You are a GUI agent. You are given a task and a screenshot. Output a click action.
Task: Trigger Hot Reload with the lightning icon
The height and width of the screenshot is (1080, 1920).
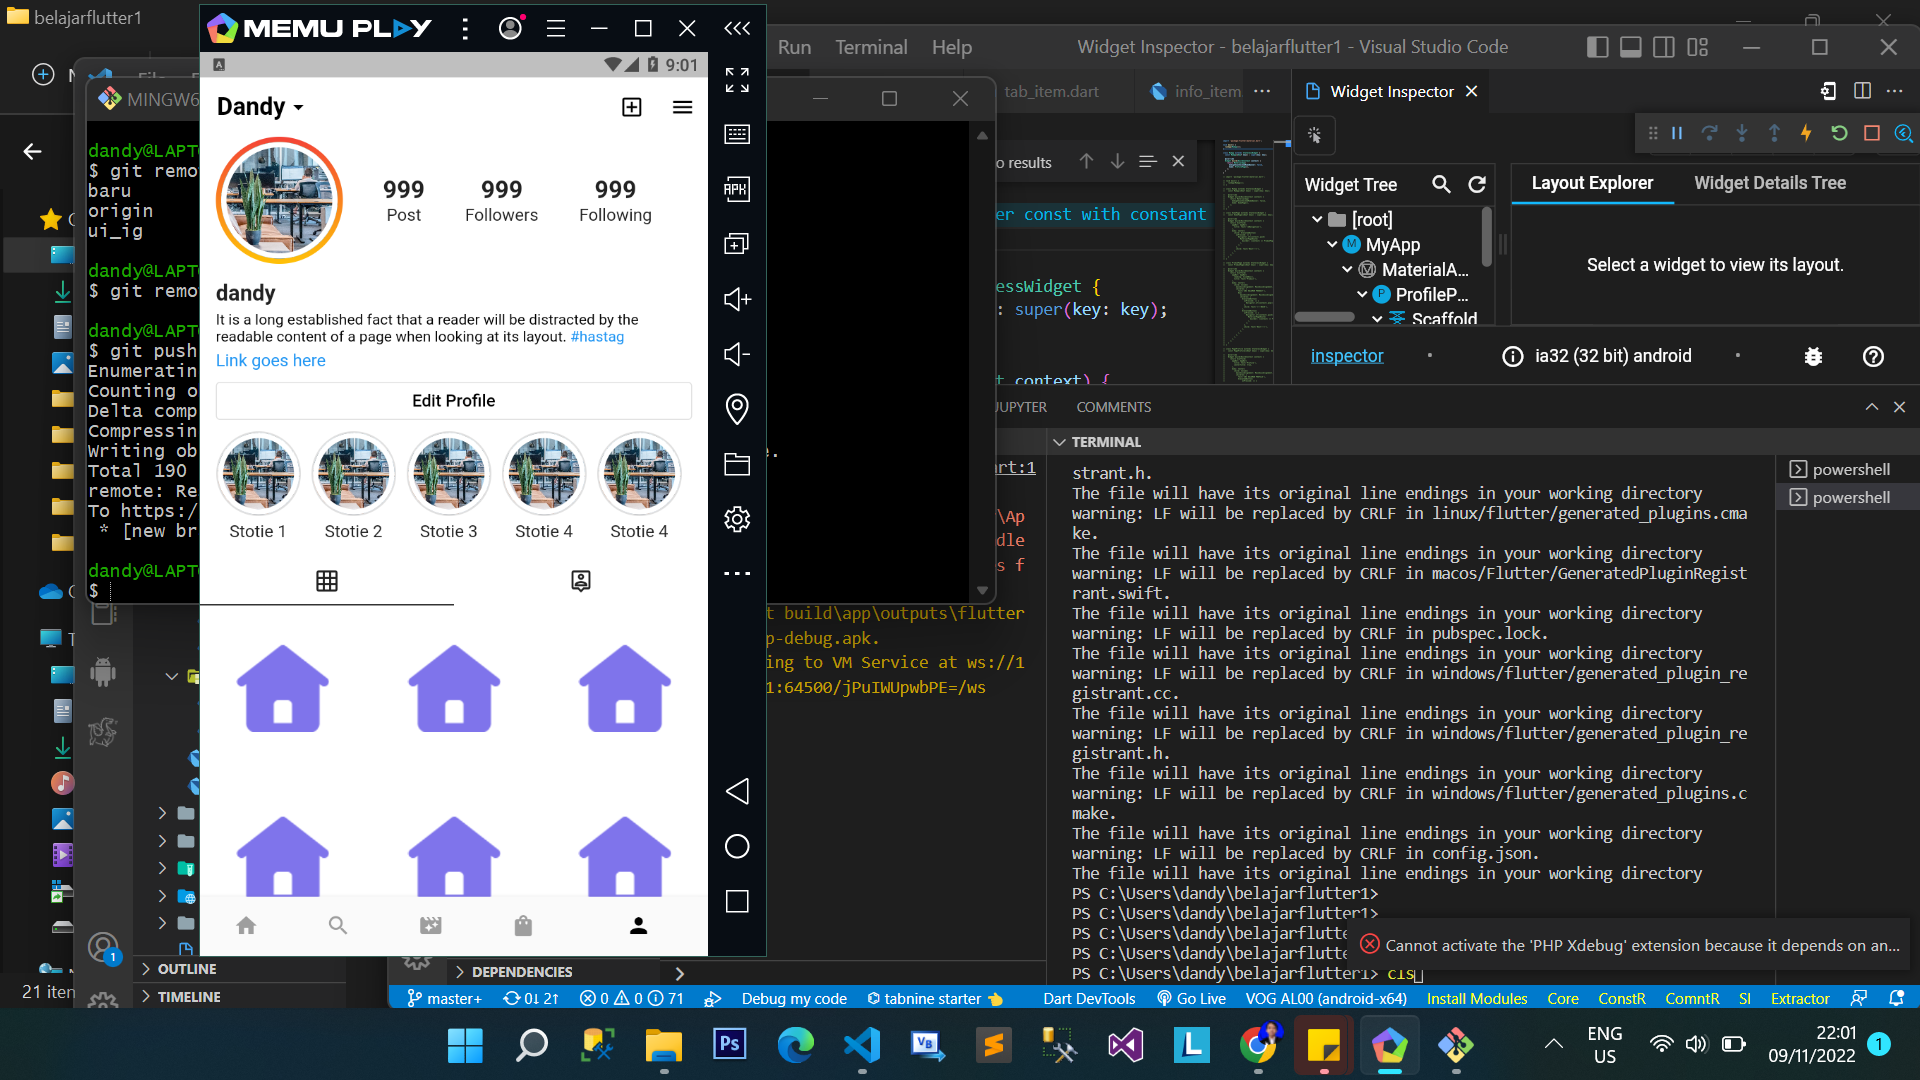(1807, 133)
